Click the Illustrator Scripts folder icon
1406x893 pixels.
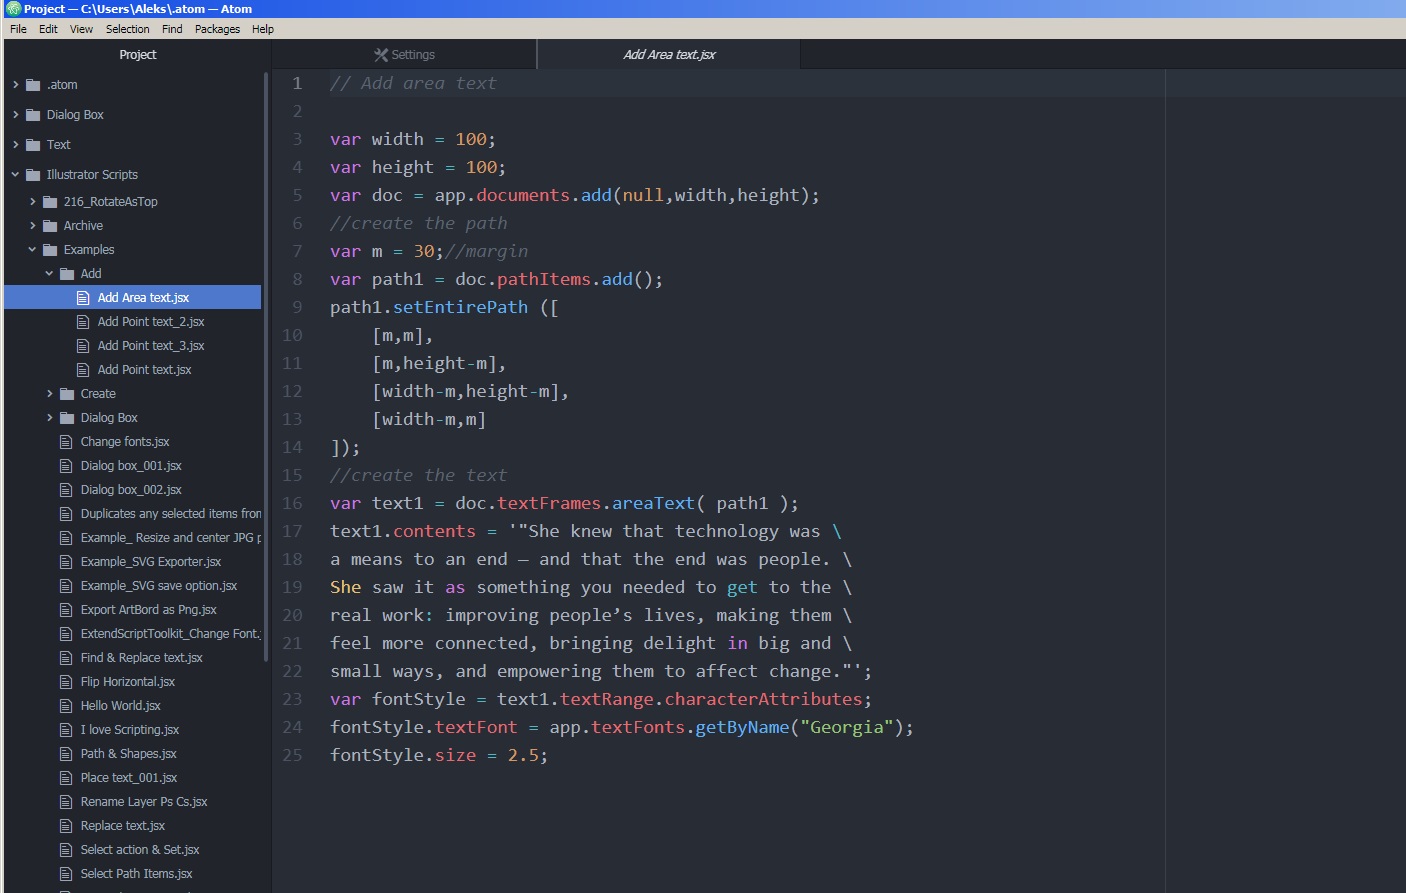(33, 175)
